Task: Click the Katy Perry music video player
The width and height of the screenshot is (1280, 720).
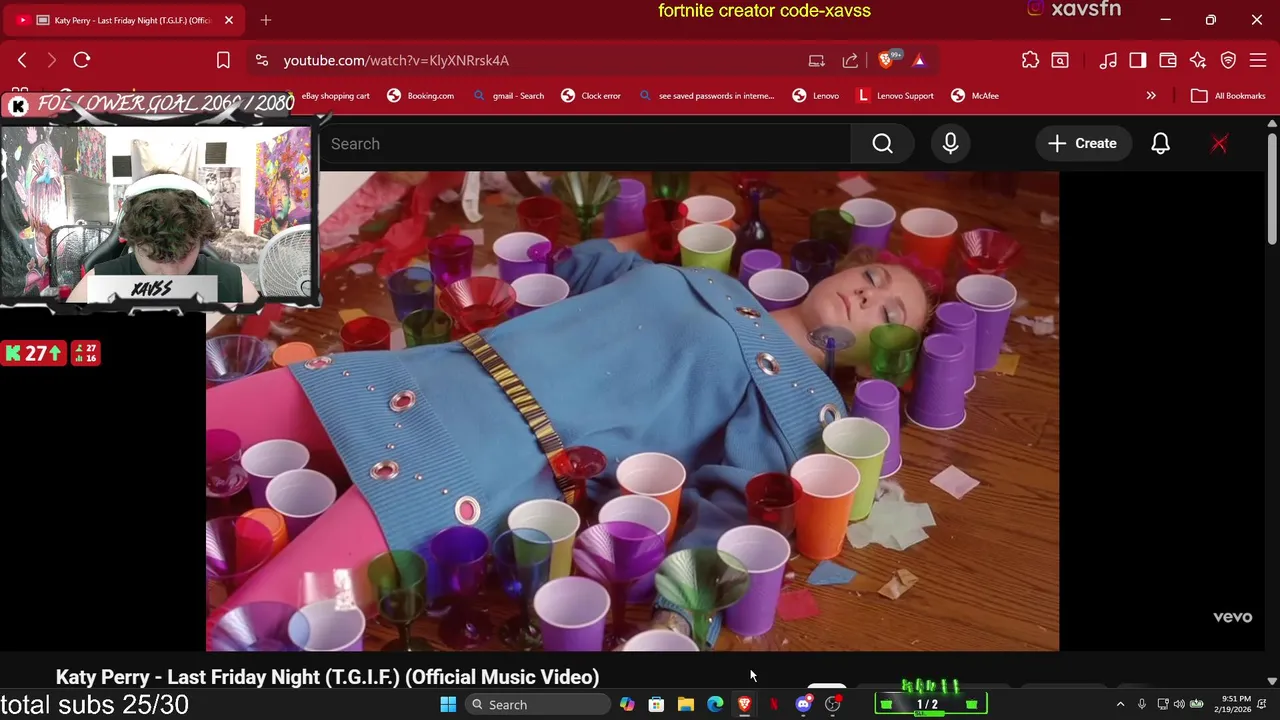Action: (632, 411)
